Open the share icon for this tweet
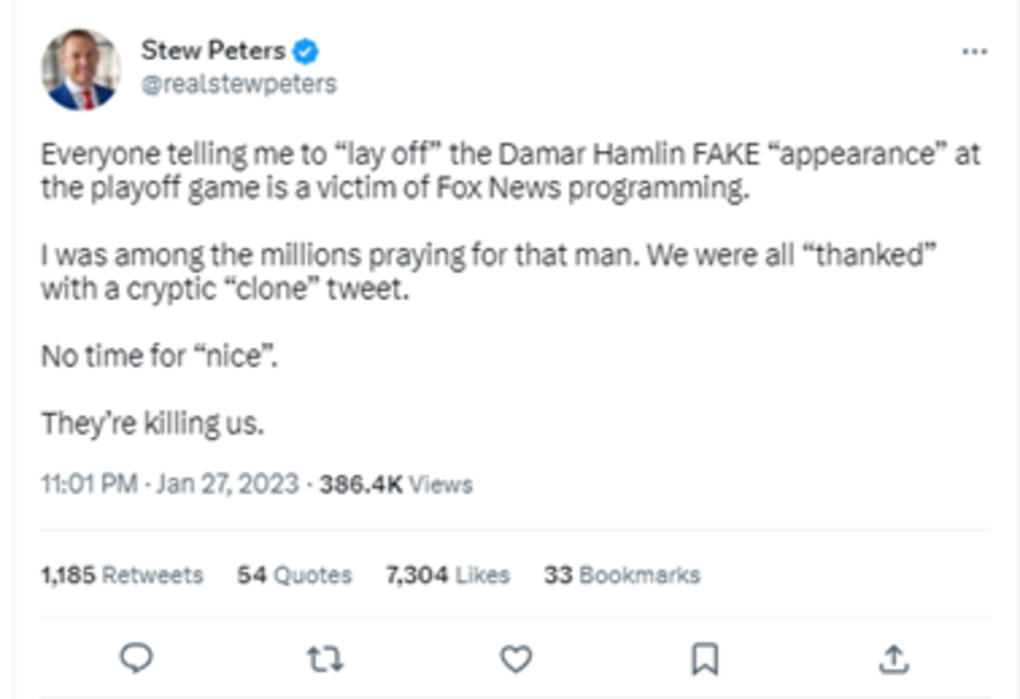The image size is (1020, 699). pyautogui.click(x=893, y=656)
